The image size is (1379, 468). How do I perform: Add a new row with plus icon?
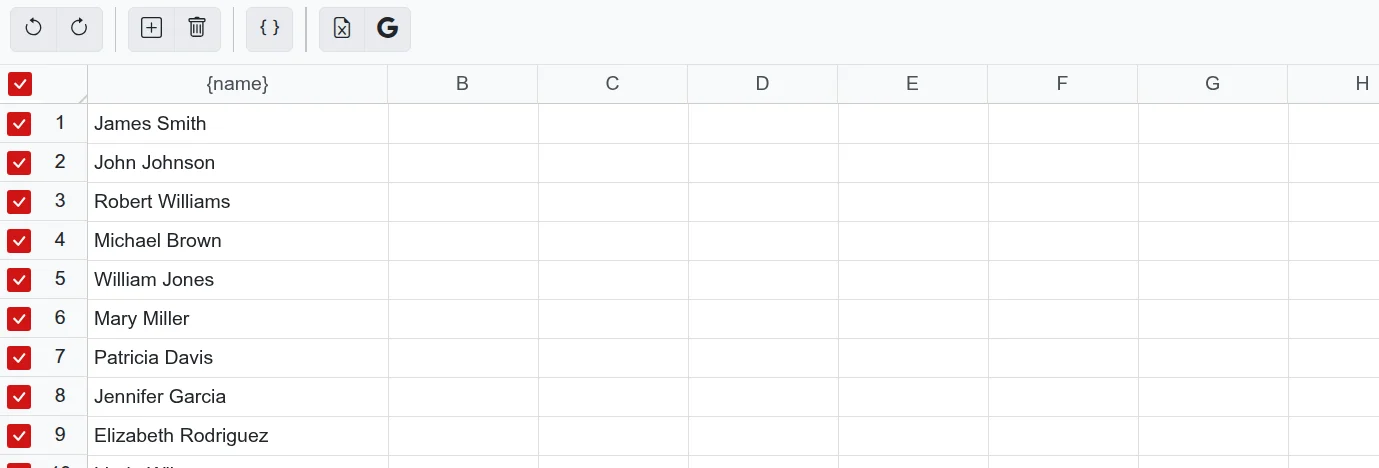click(151, 28)
